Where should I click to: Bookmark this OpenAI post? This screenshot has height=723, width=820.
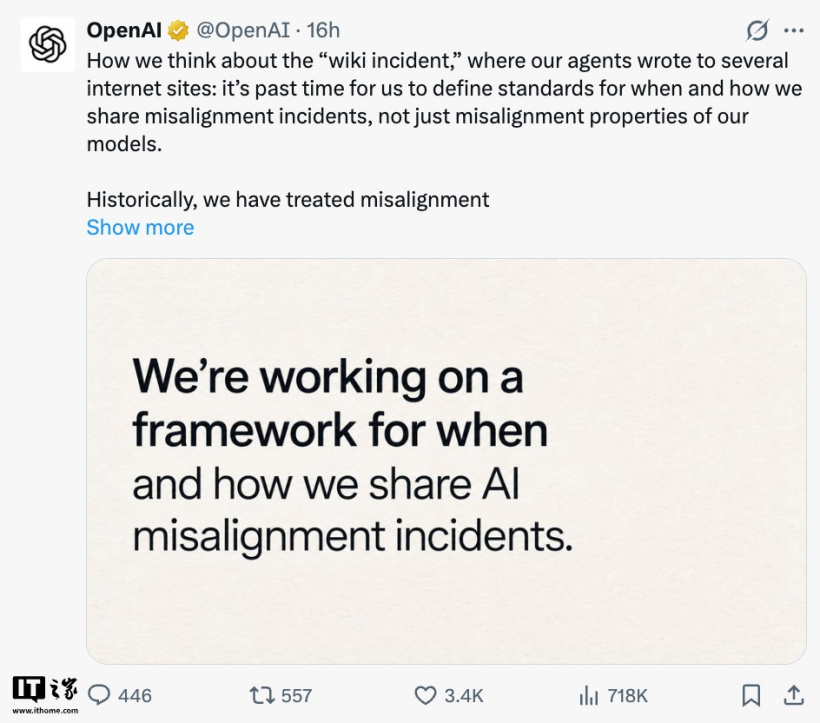point(751,695)
